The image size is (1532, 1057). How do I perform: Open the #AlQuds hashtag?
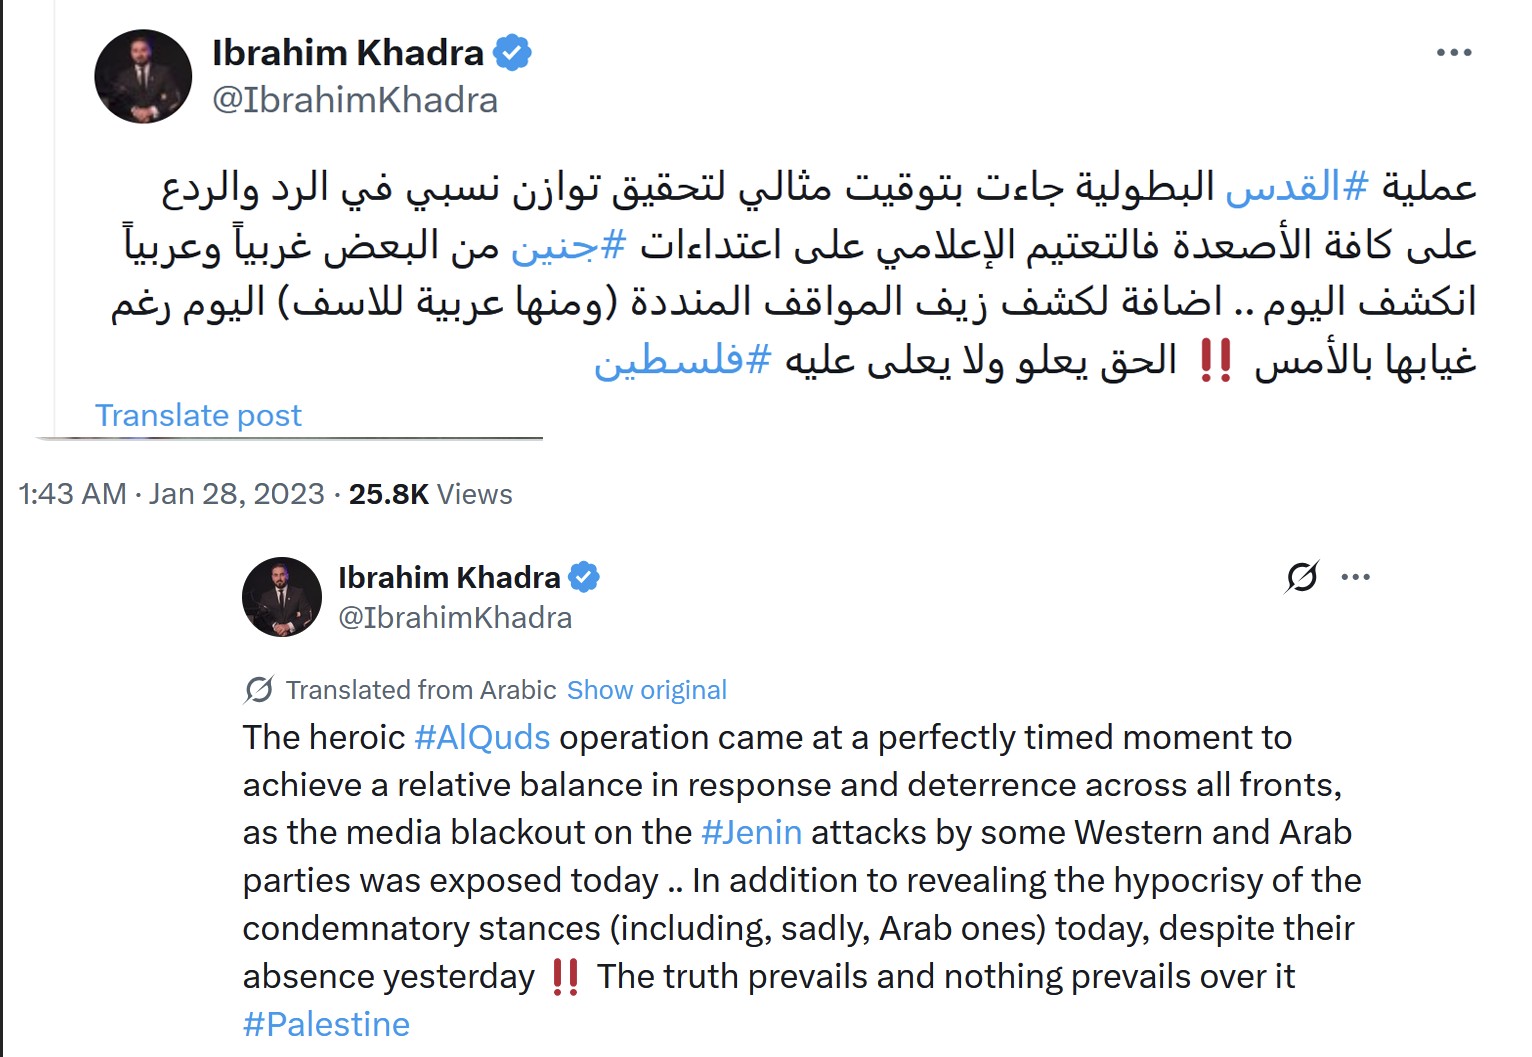click(482, 738)
